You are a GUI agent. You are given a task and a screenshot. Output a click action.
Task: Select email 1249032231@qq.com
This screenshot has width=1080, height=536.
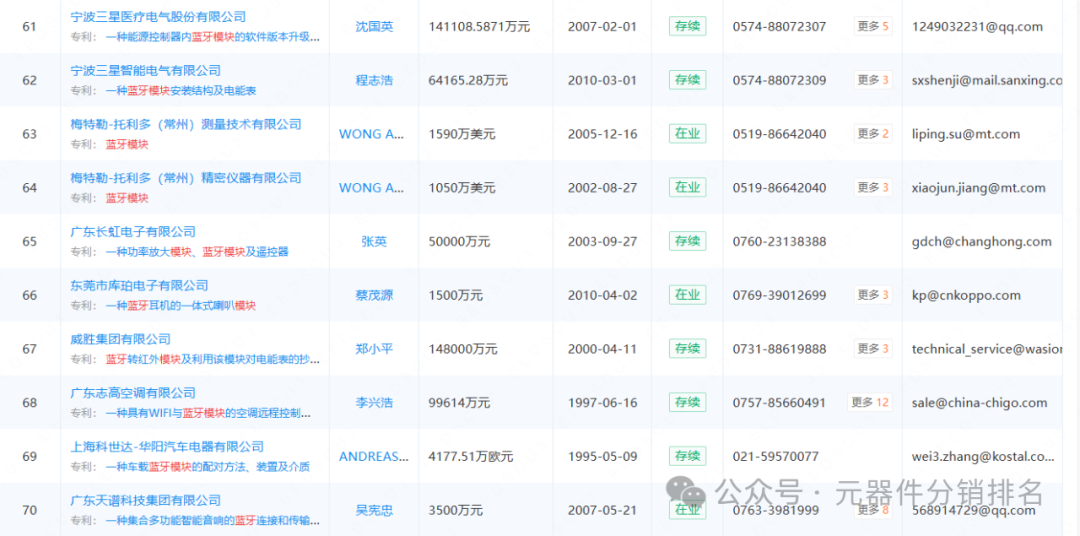977,27
